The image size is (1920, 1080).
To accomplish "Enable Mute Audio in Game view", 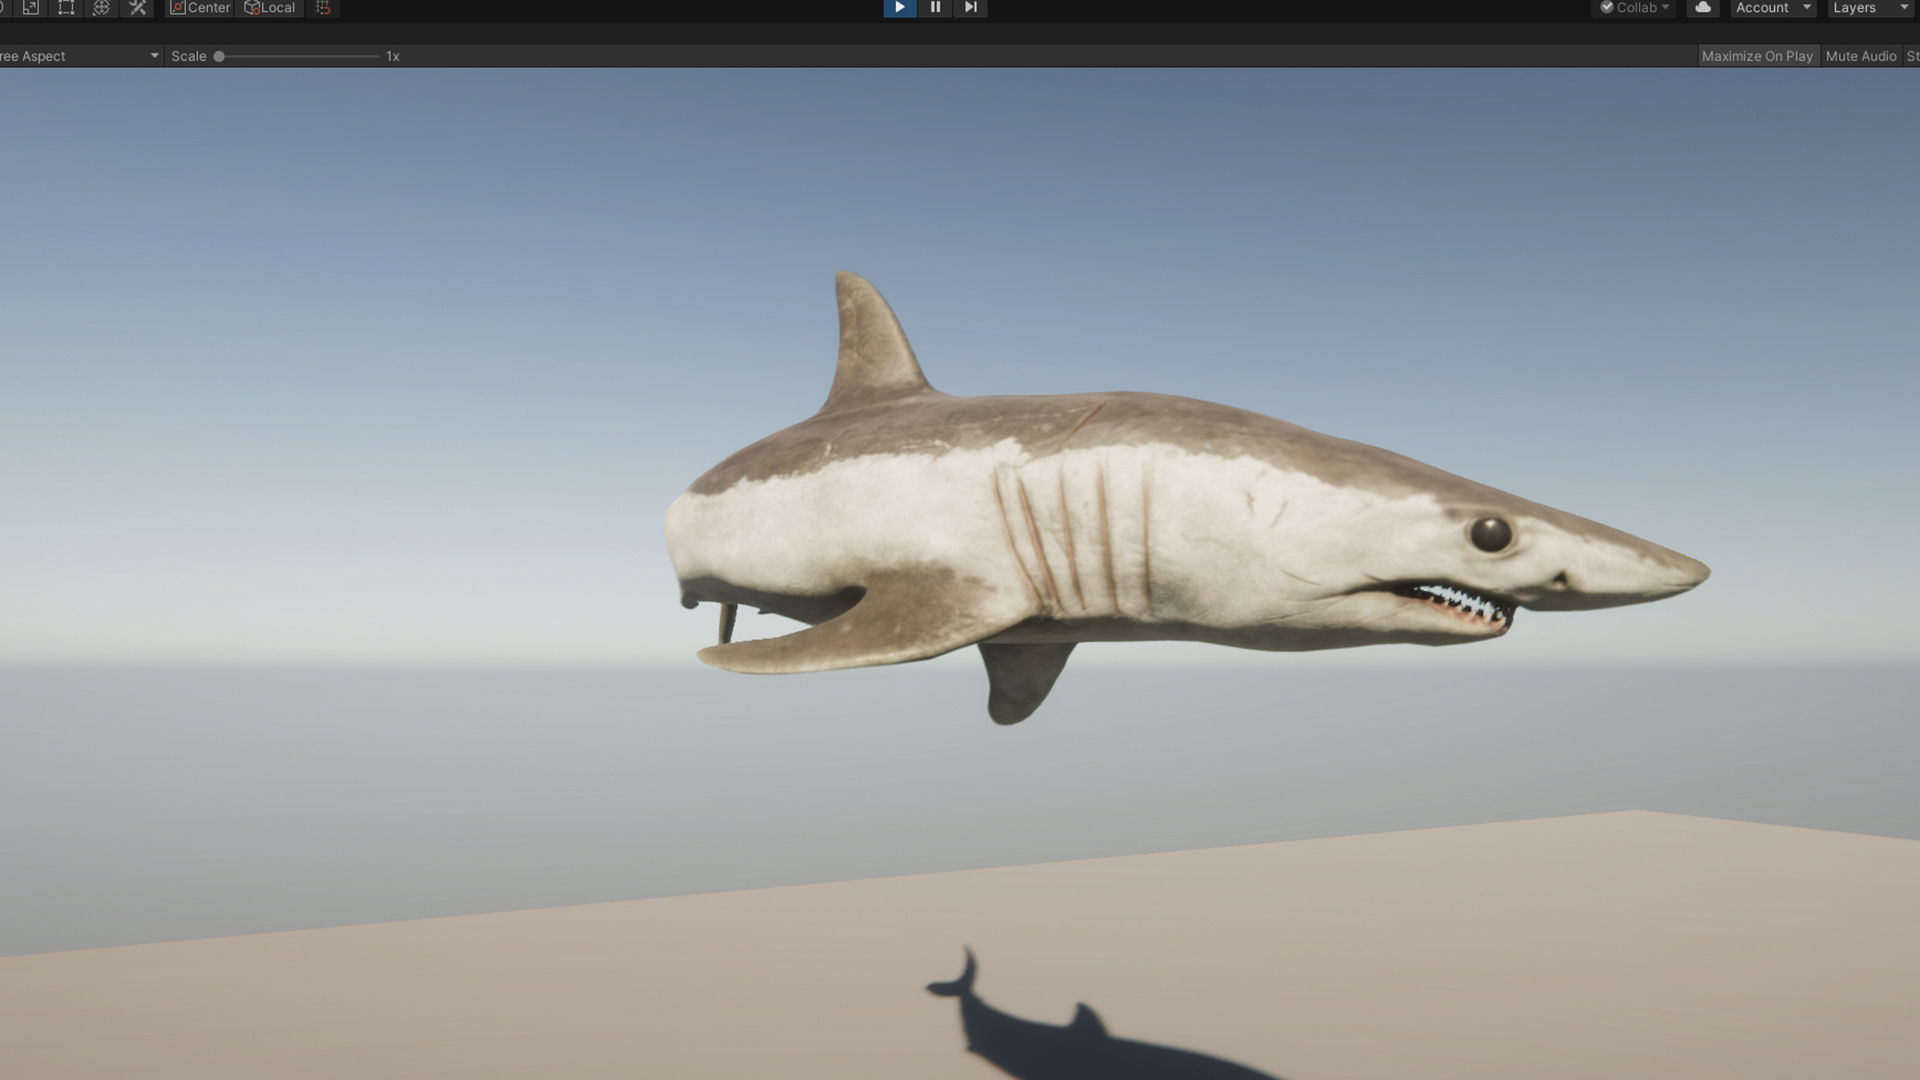I will (1860, 56).
